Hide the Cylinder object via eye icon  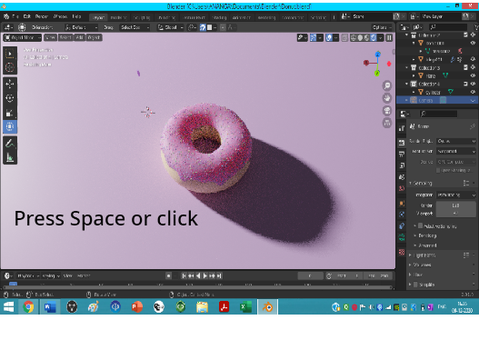pos(473,92)
